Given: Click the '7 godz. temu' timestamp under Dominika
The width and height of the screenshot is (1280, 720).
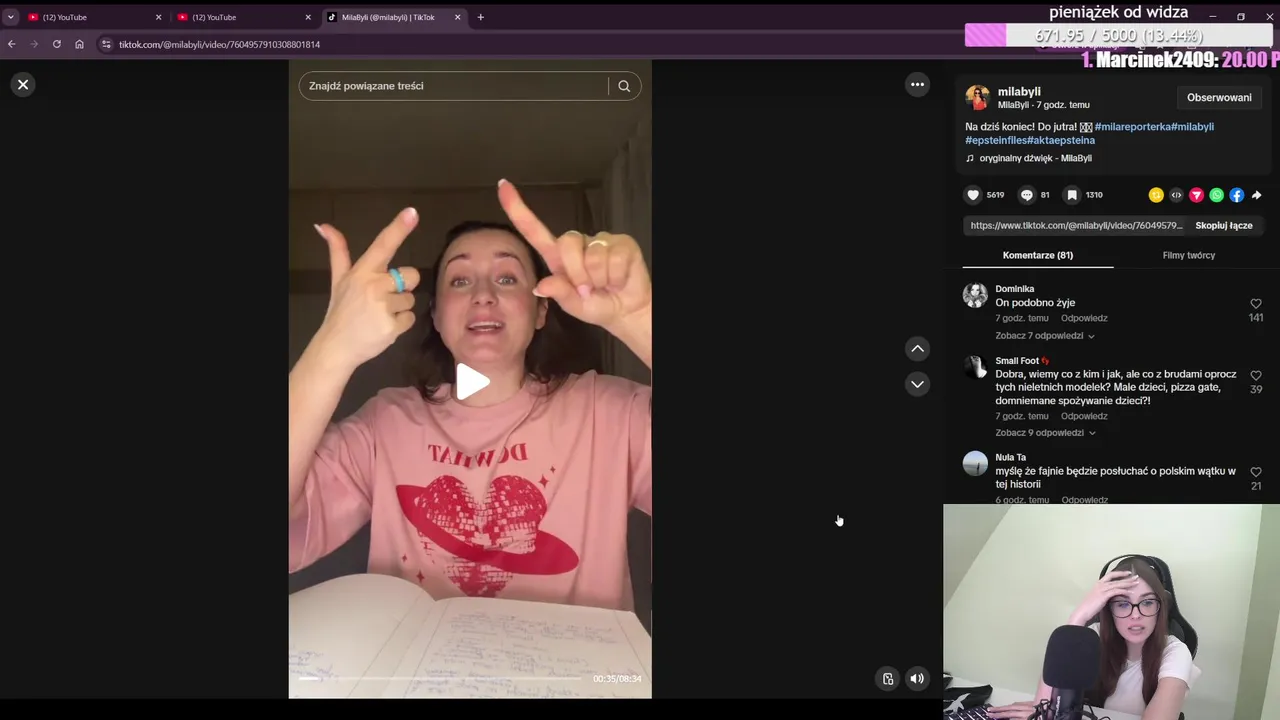Looking at the screenshot, I should point(1022,318).
